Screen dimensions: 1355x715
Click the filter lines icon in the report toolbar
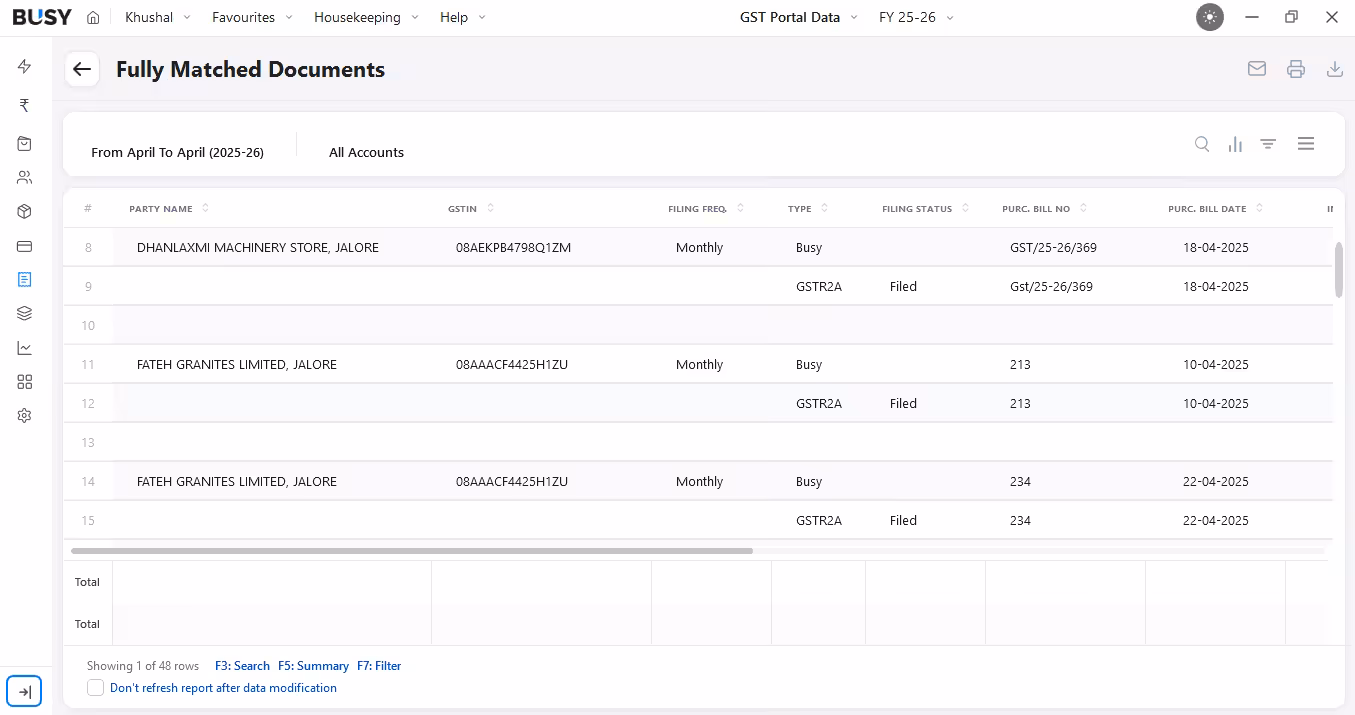(1268, 144)
